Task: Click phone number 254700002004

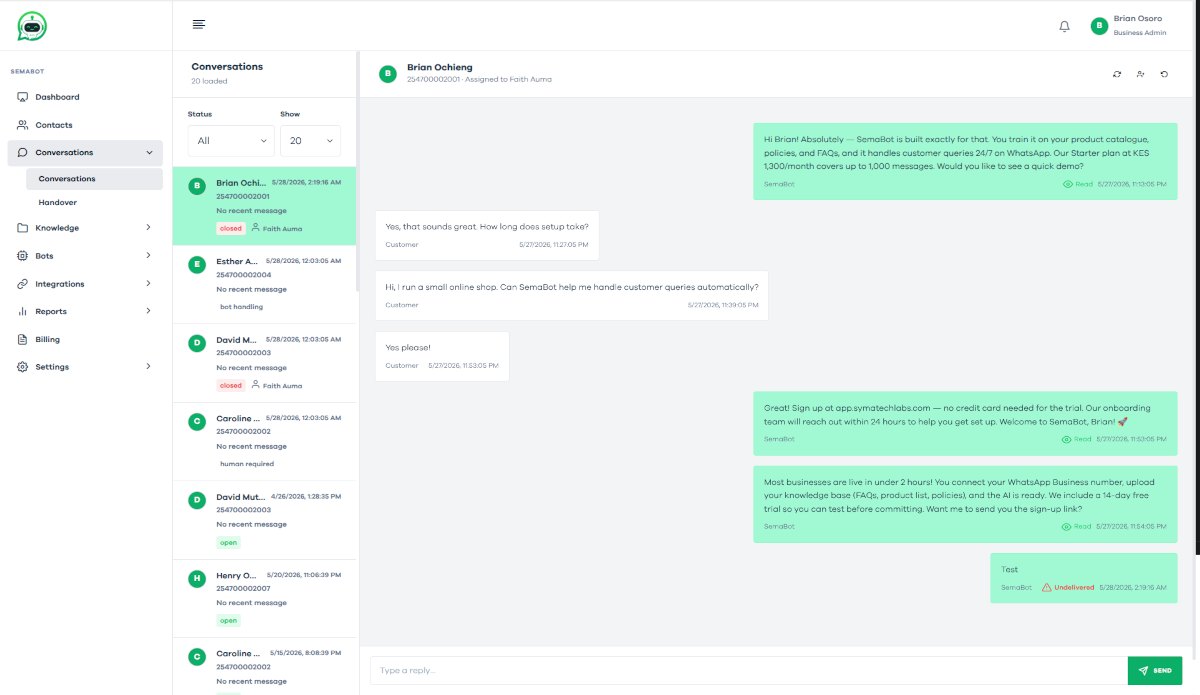Action: coord(243,275)
